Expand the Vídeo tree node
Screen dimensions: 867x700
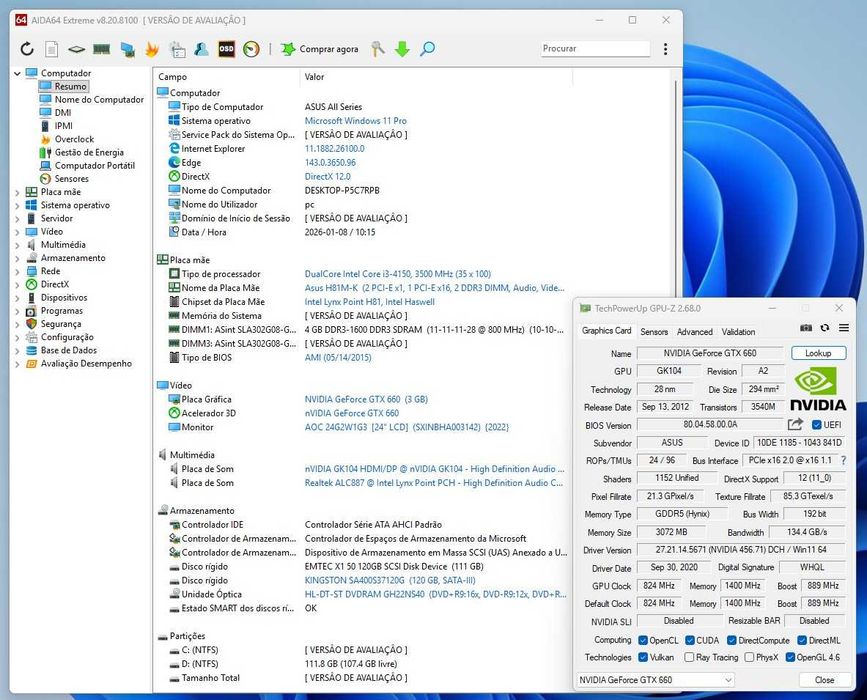tap(17, 232)
